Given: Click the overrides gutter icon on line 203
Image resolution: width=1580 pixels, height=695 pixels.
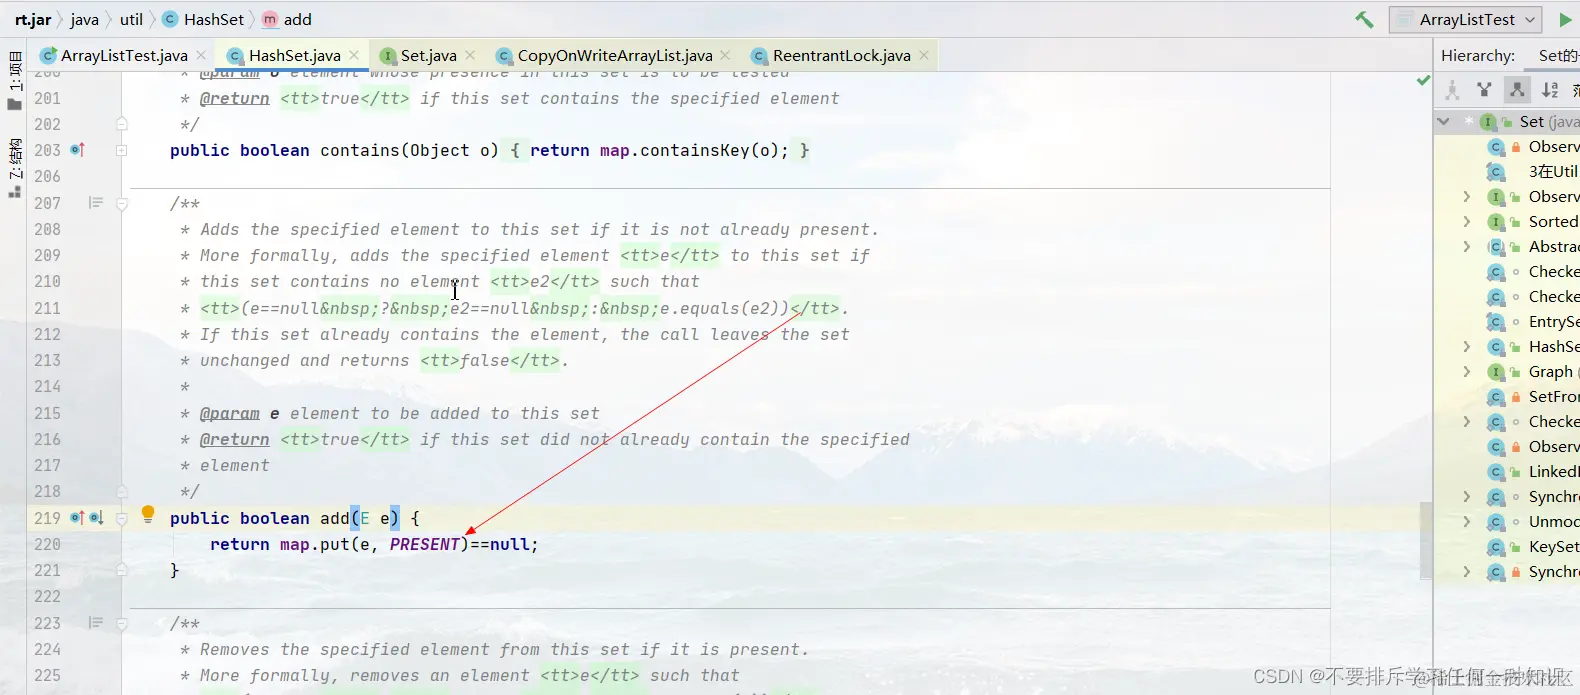Looking at the screenshot, I should 78,150.
